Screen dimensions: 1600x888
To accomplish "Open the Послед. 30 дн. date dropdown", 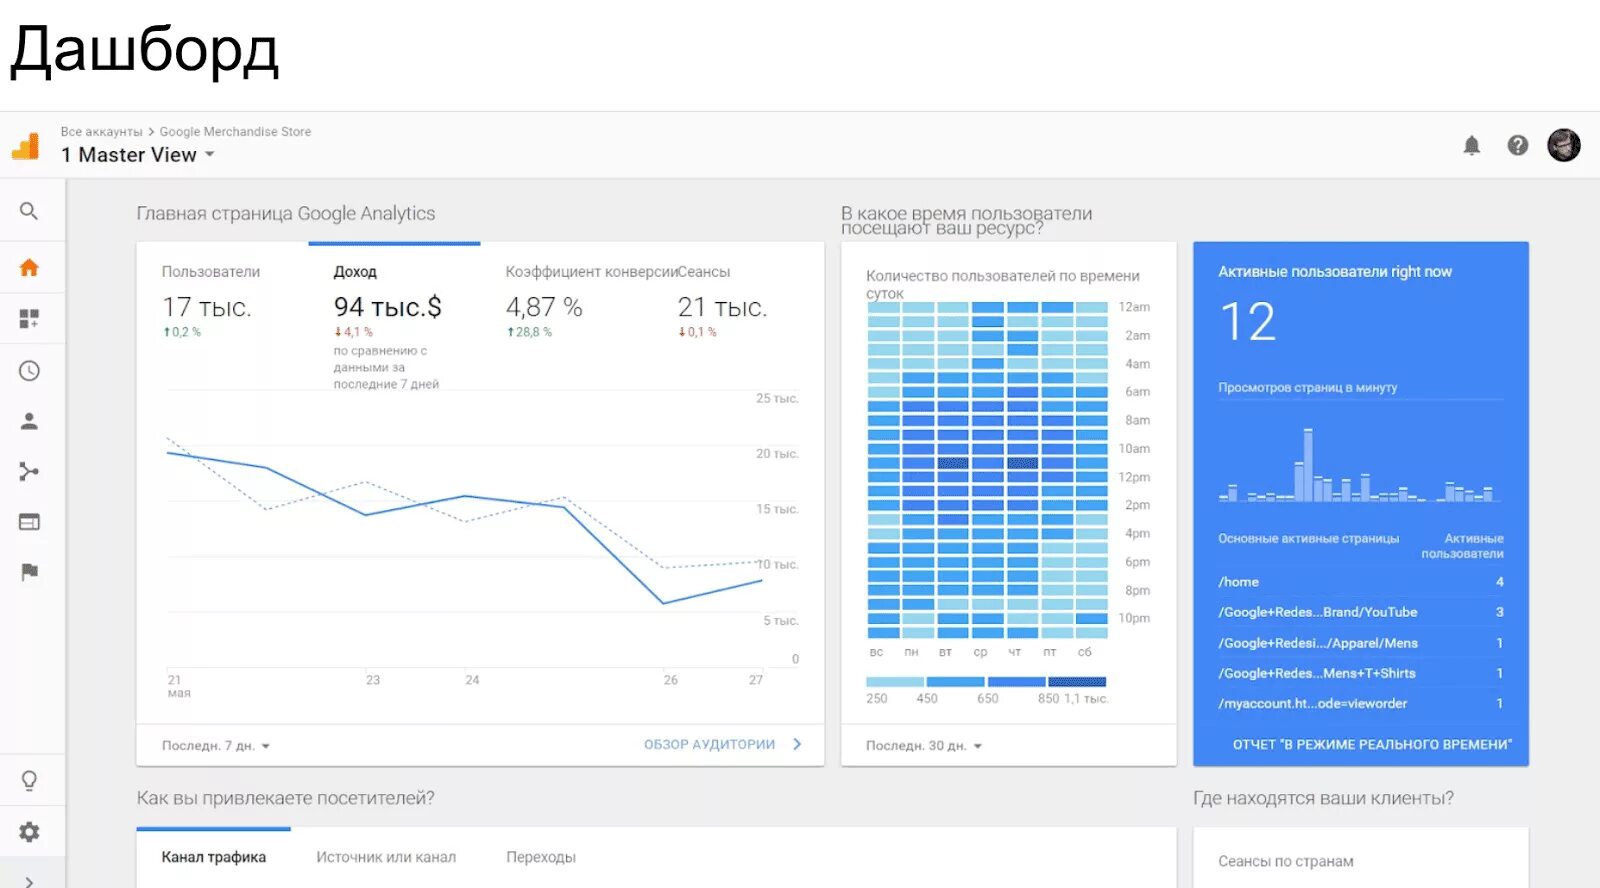I will (x=924, y=746).
